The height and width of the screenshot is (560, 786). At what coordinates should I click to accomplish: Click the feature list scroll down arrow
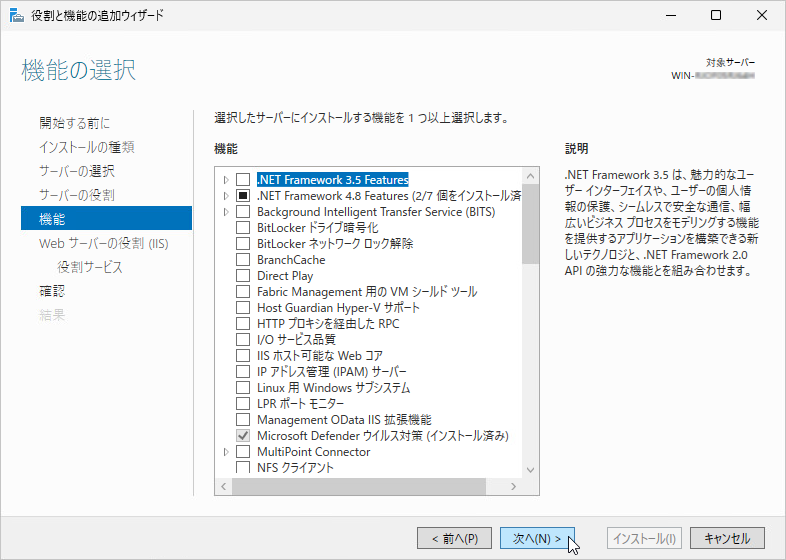(x=530, y=470)
